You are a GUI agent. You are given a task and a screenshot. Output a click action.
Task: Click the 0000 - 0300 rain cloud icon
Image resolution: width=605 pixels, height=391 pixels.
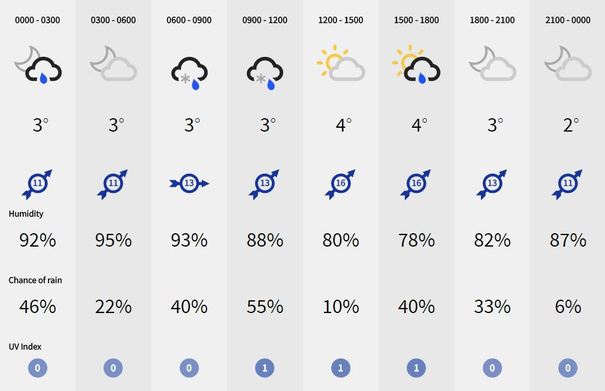click(38, 65)
